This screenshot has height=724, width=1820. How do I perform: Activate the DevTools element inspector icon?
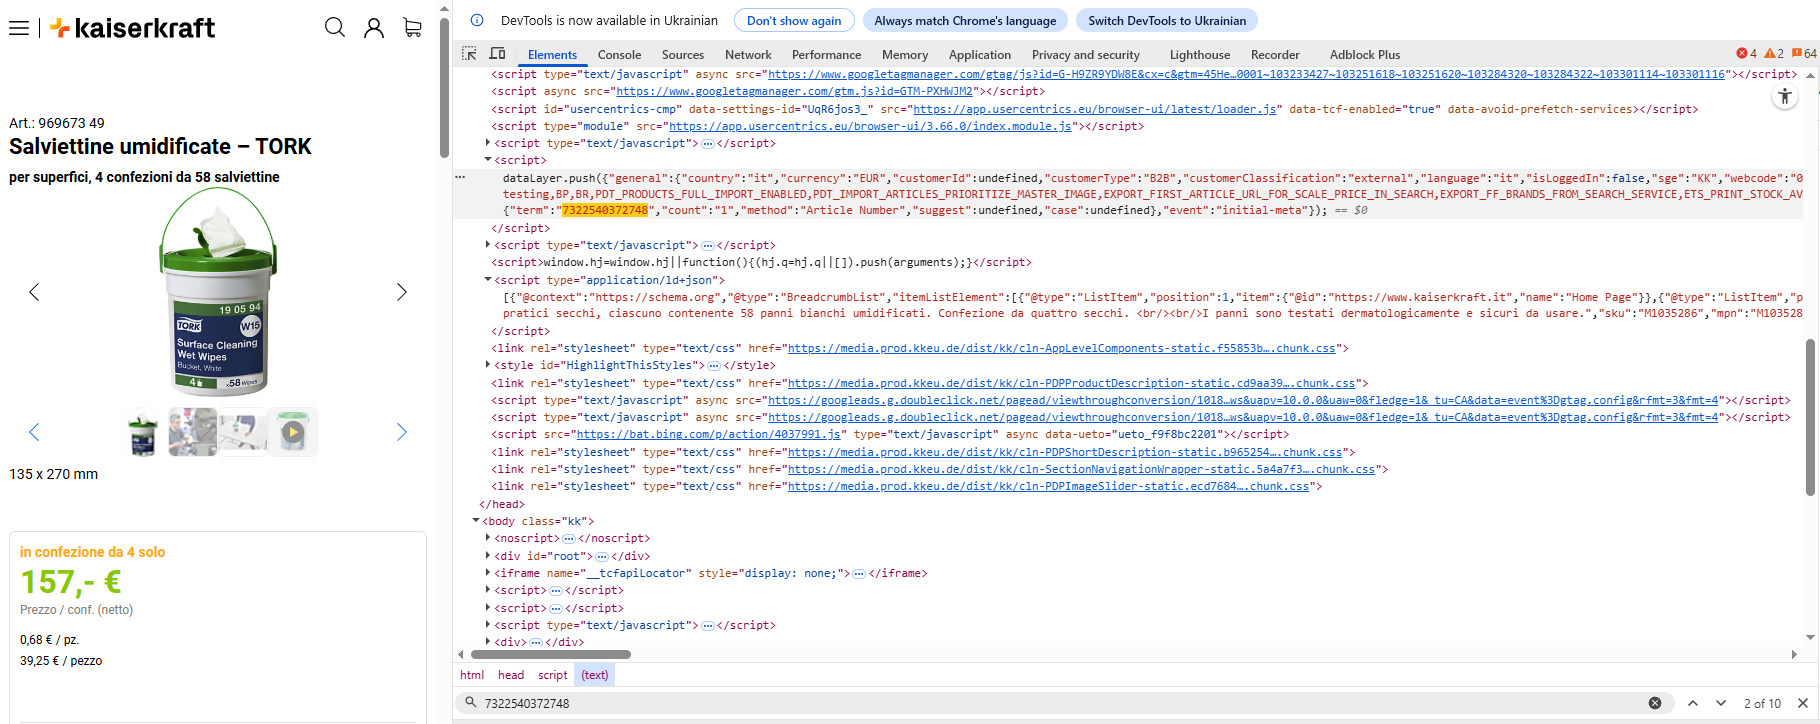click(469, 54)
